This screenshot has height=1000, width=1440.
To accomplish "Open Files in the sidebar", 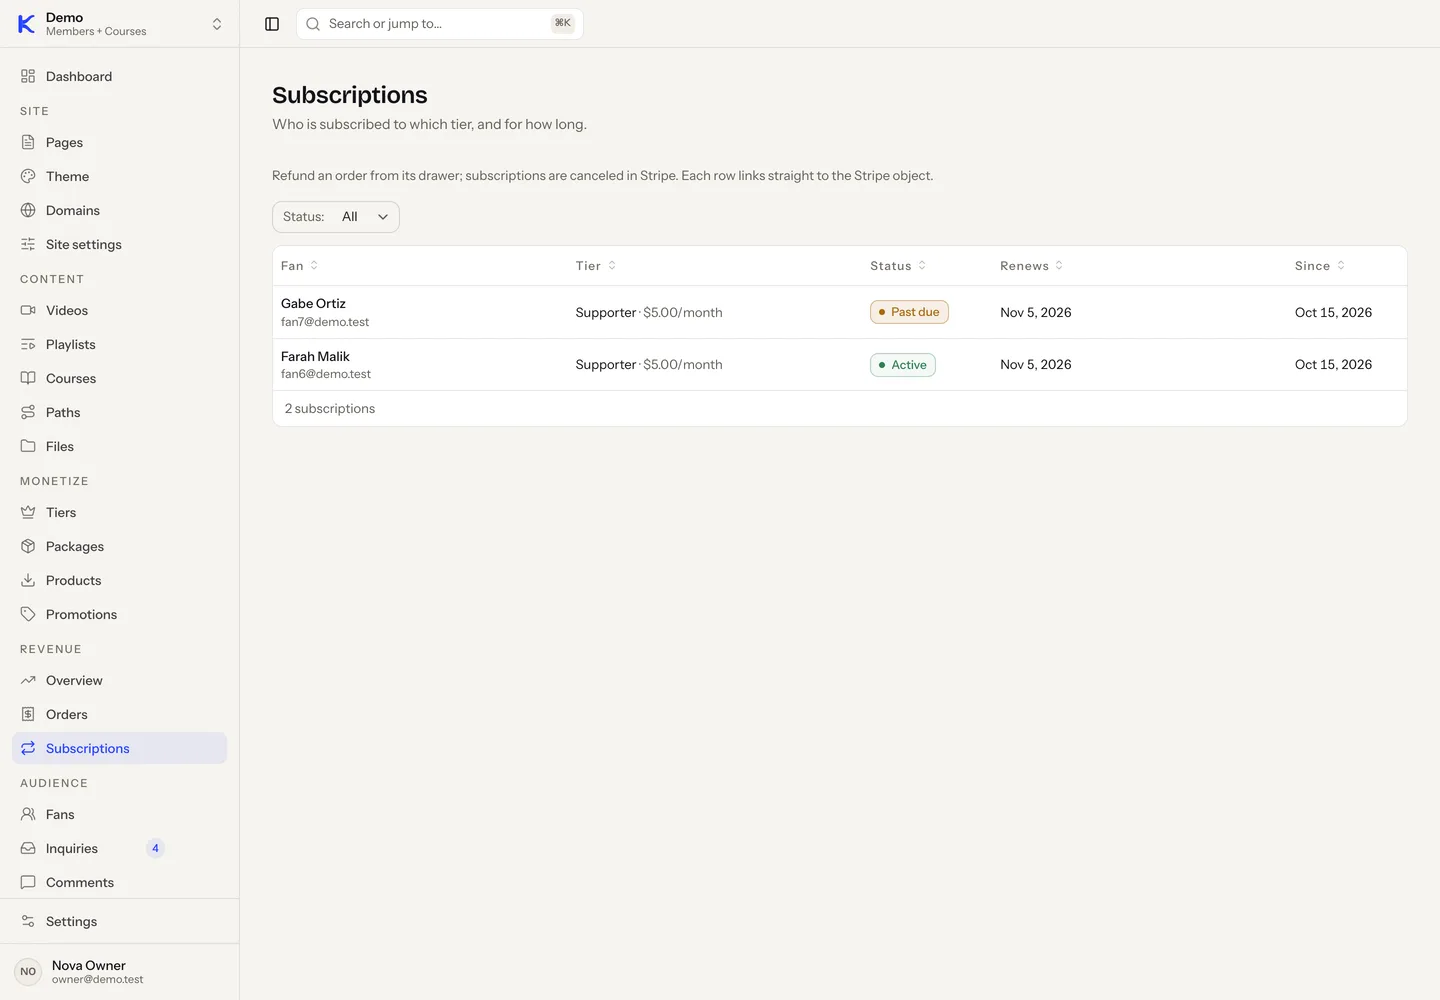I will [x=120, y=446].
